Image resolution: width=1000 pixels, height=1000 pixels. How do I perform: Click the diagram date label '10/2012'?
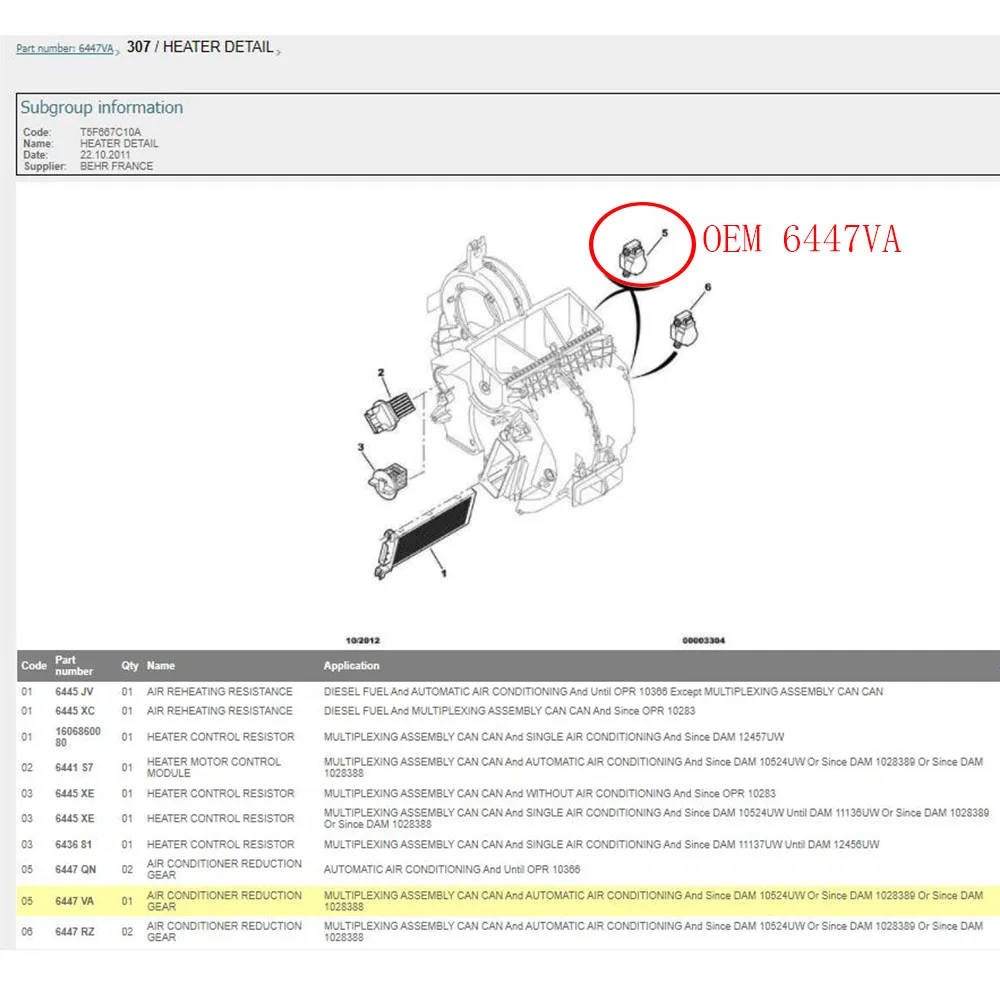pyautogui.click(x=362, y=640)
